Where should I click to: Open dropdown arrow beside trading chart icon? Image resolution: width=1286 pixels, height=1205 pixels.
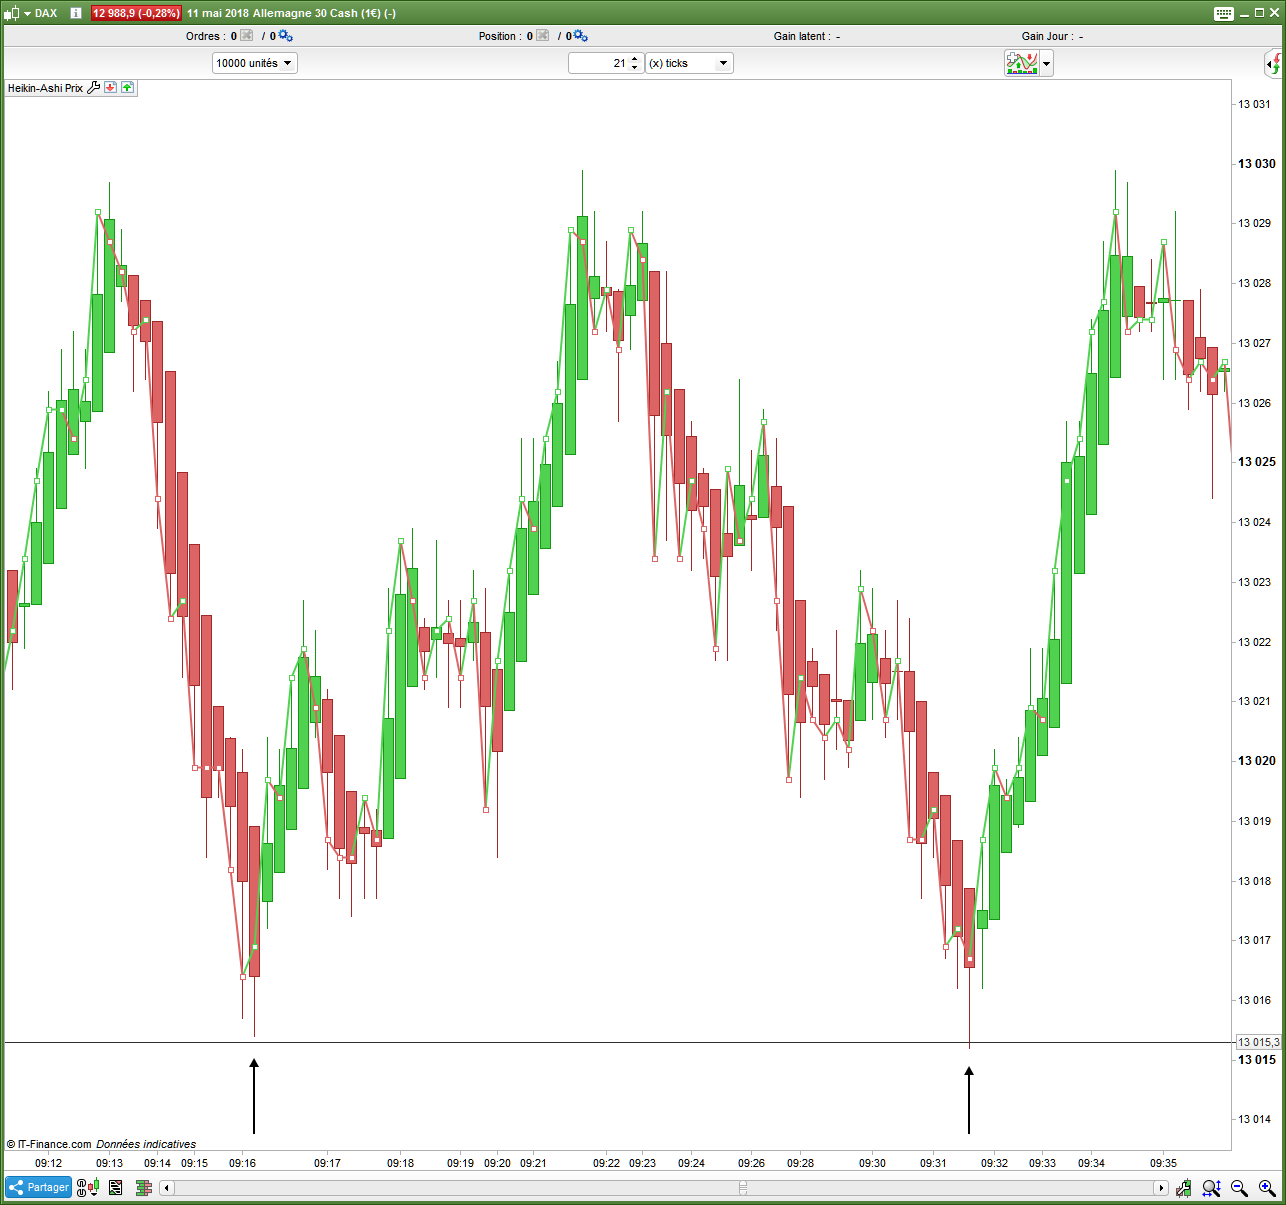1046,63
